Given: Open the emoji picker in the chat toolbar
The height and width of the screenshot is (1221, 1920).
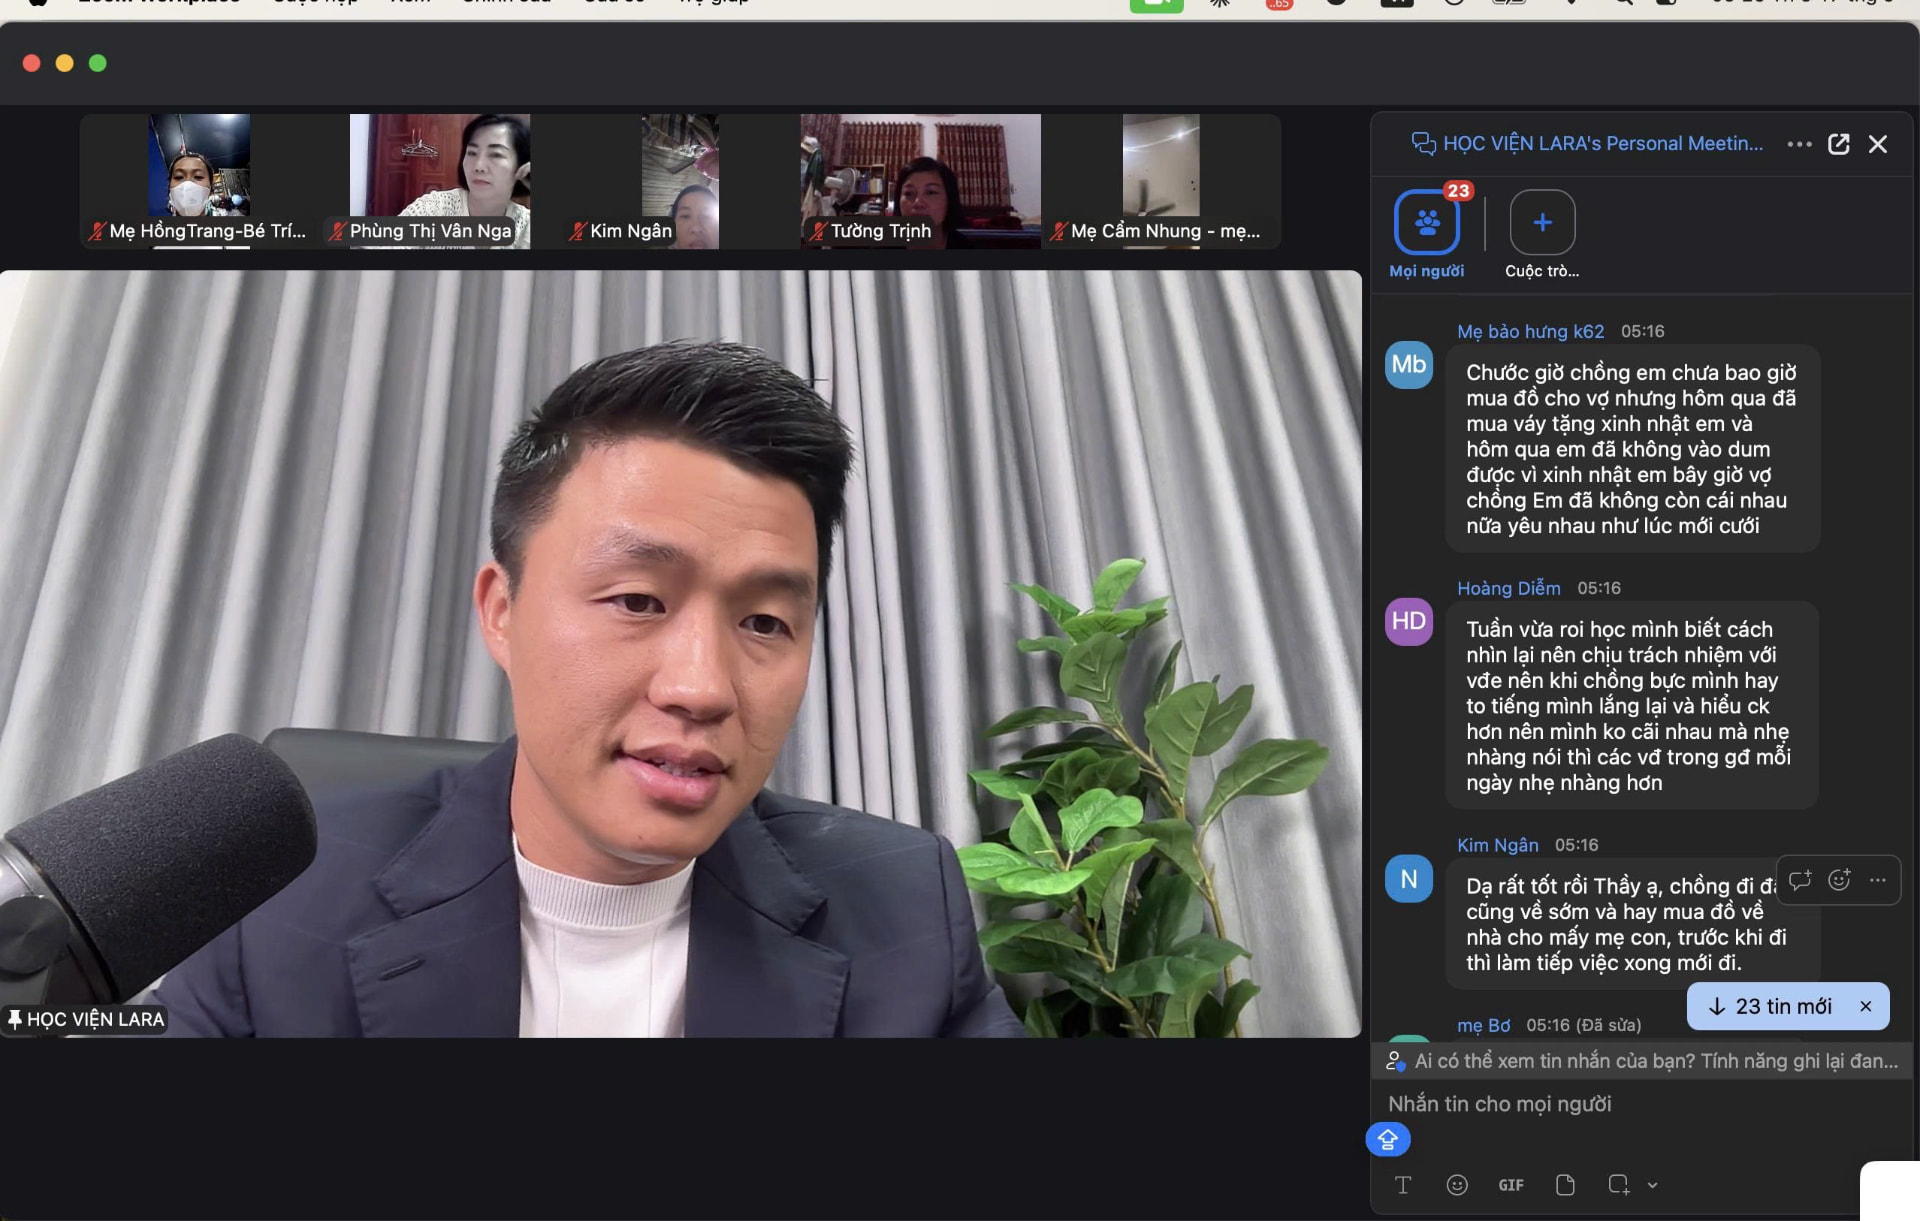Looking at the screenshot, I should (x=1457, y=1185).
